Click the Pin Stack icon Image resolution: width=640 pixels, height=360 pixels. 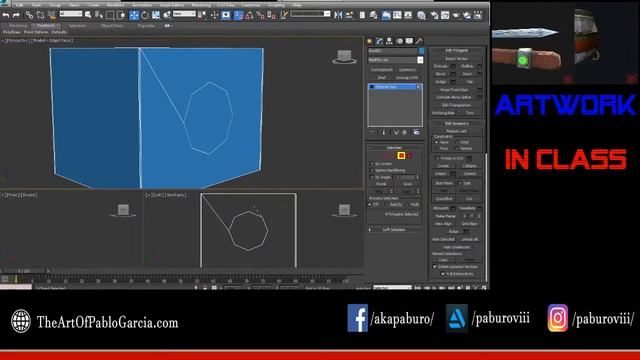372,132
